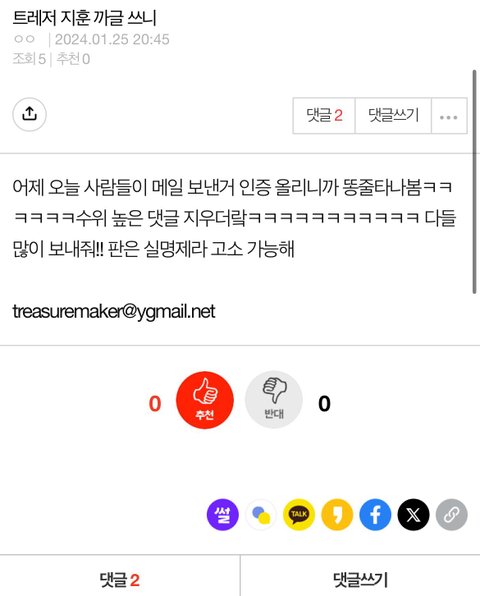Share to KakaoTalk with TALK icon
The height and width of the screenshot is (596, 480).
[x=299, y=515]
